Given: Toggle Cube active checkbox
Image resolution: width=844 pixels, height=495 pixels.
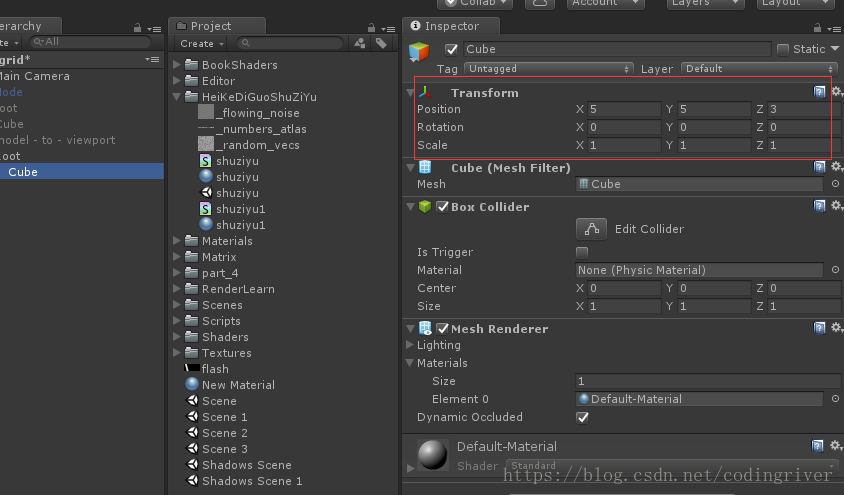Looking at the screenshot, I should point(451,50).
